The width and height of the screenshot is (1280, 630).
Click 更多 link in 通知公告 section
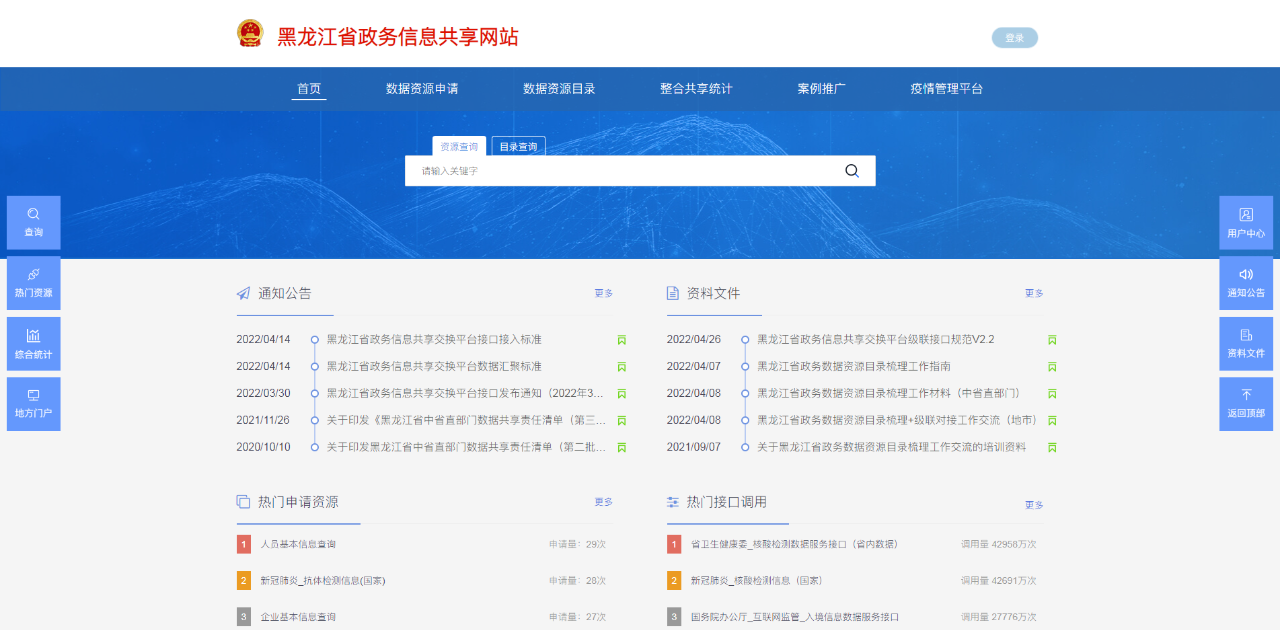tap(603, 294)
